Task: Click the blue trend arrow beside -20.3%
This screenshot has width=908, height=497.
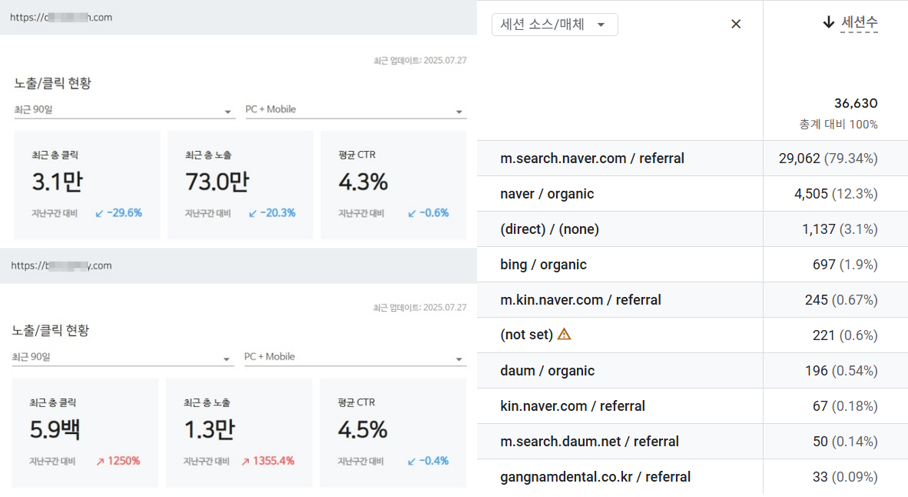Action: (x=253, y=213)
